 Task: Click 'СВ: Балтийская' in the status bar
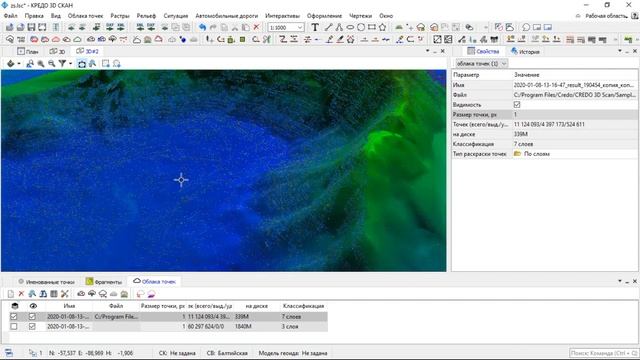pos(227,353)
